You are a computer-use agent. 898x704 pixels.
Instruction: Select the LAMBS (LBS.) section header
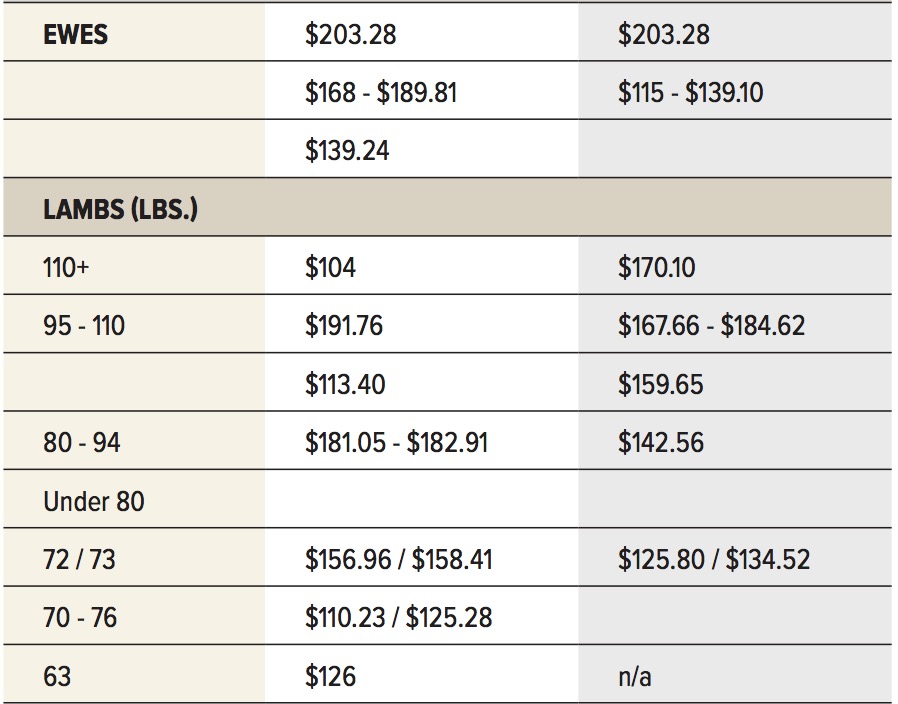pyautogui.click(x=120, y=209)
